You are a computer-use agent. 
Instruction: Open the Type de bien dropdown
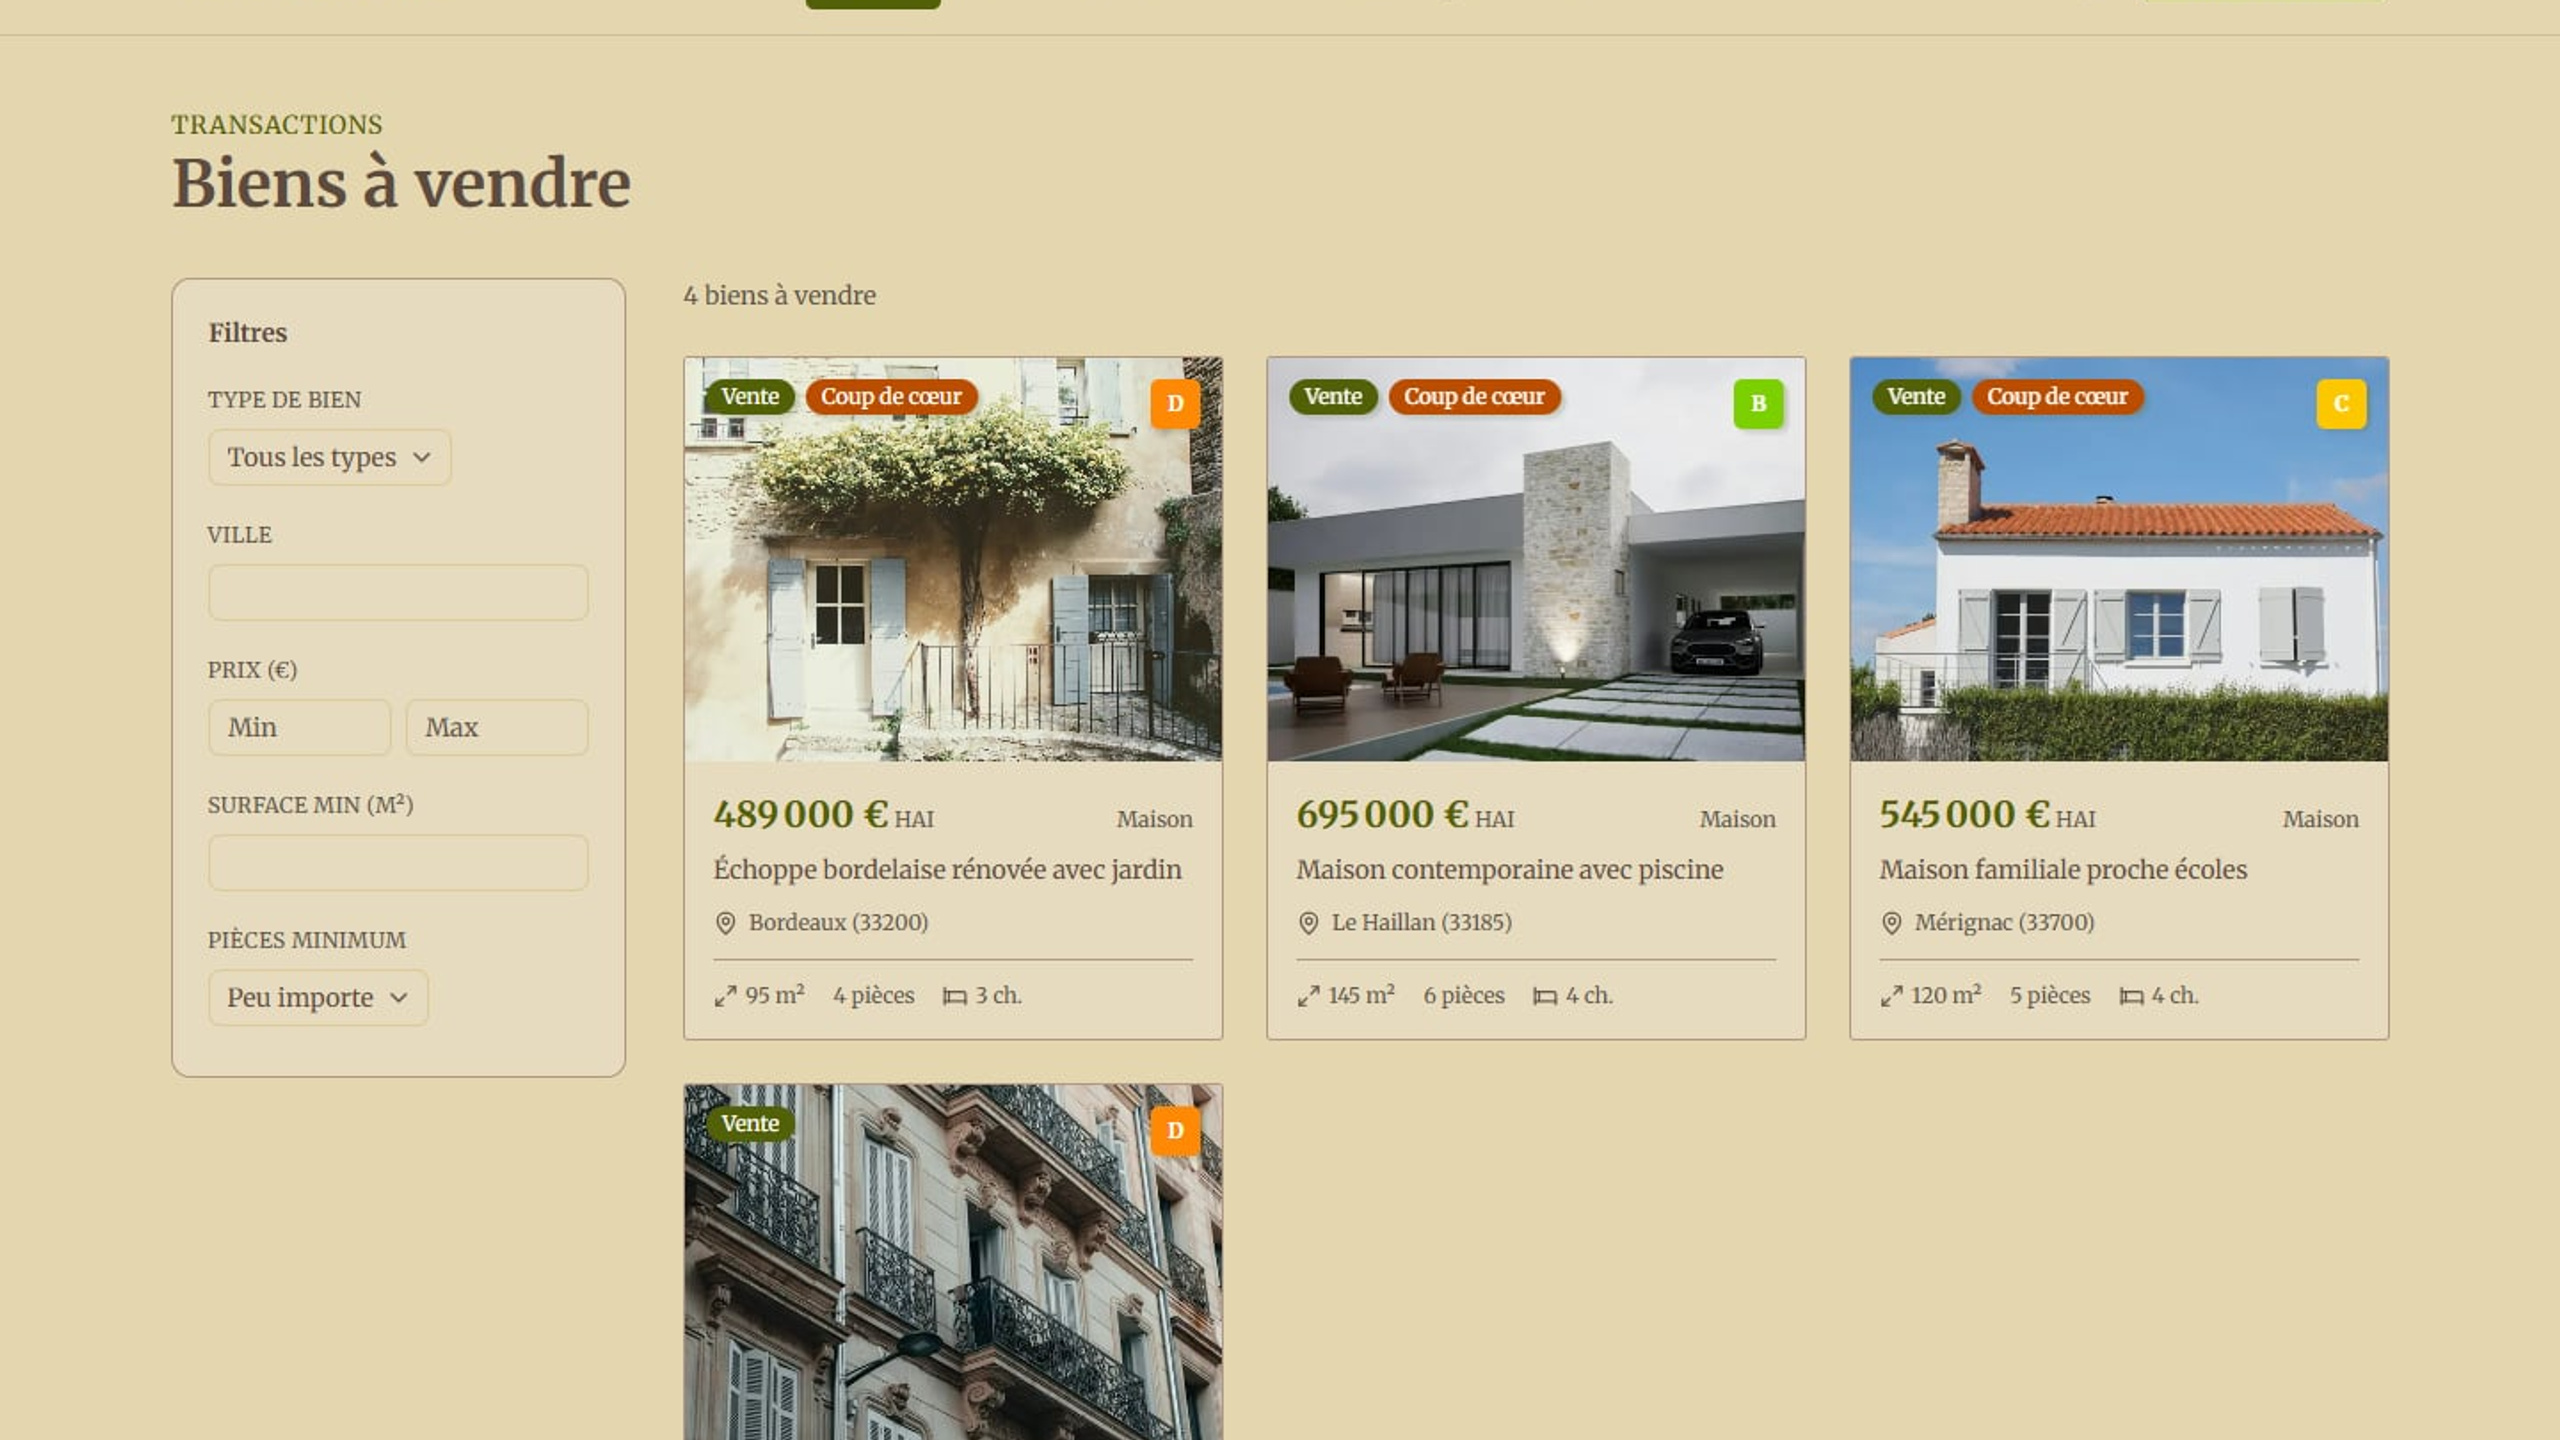[x=329, y=457]
